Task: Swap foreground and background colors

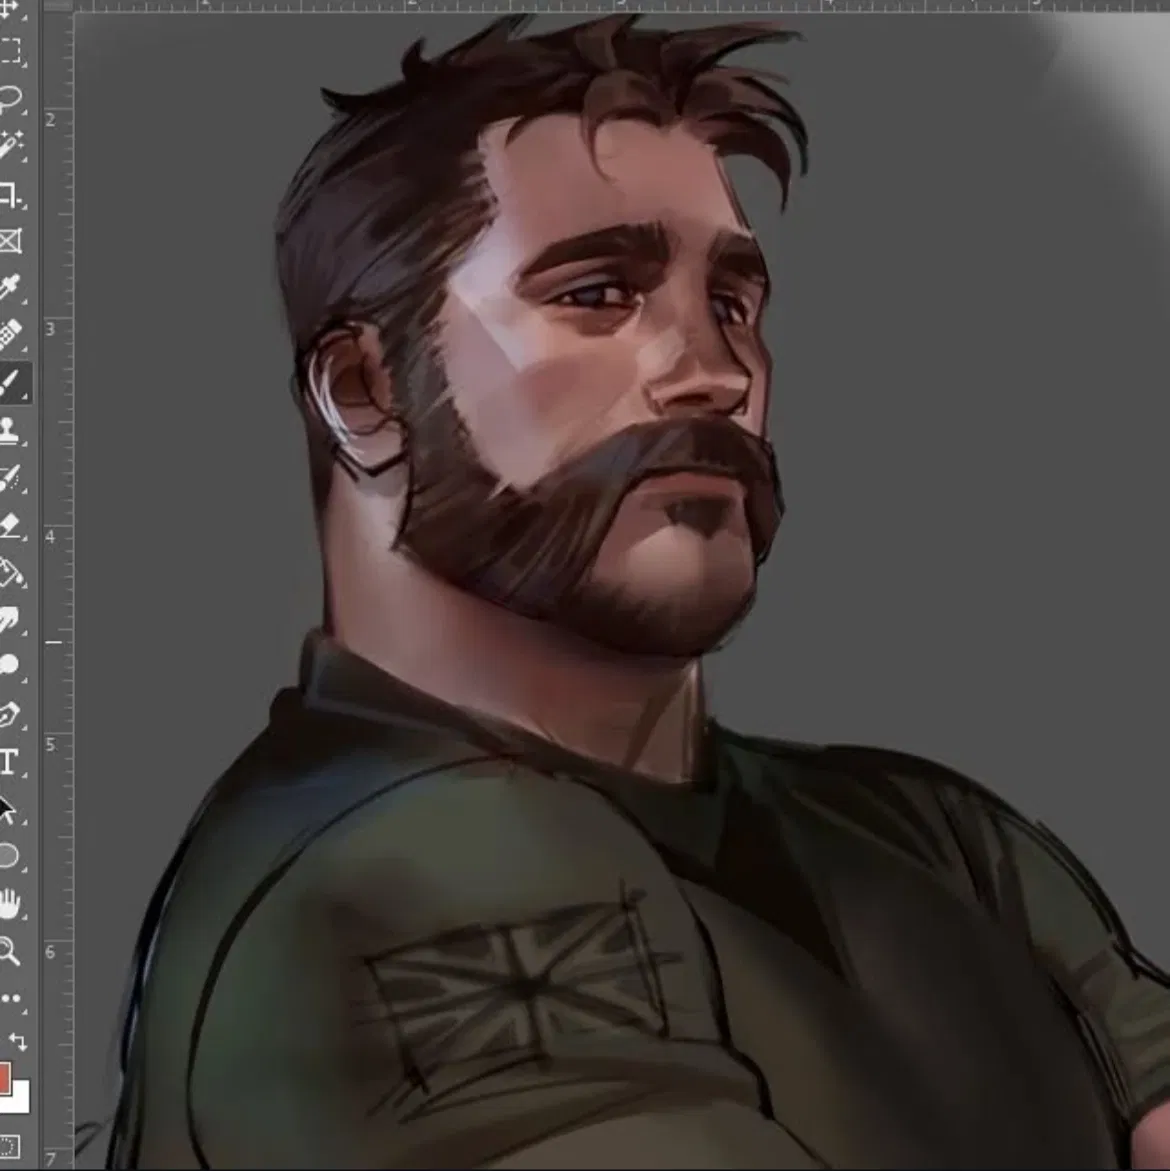Action: tap(18, 1041)
